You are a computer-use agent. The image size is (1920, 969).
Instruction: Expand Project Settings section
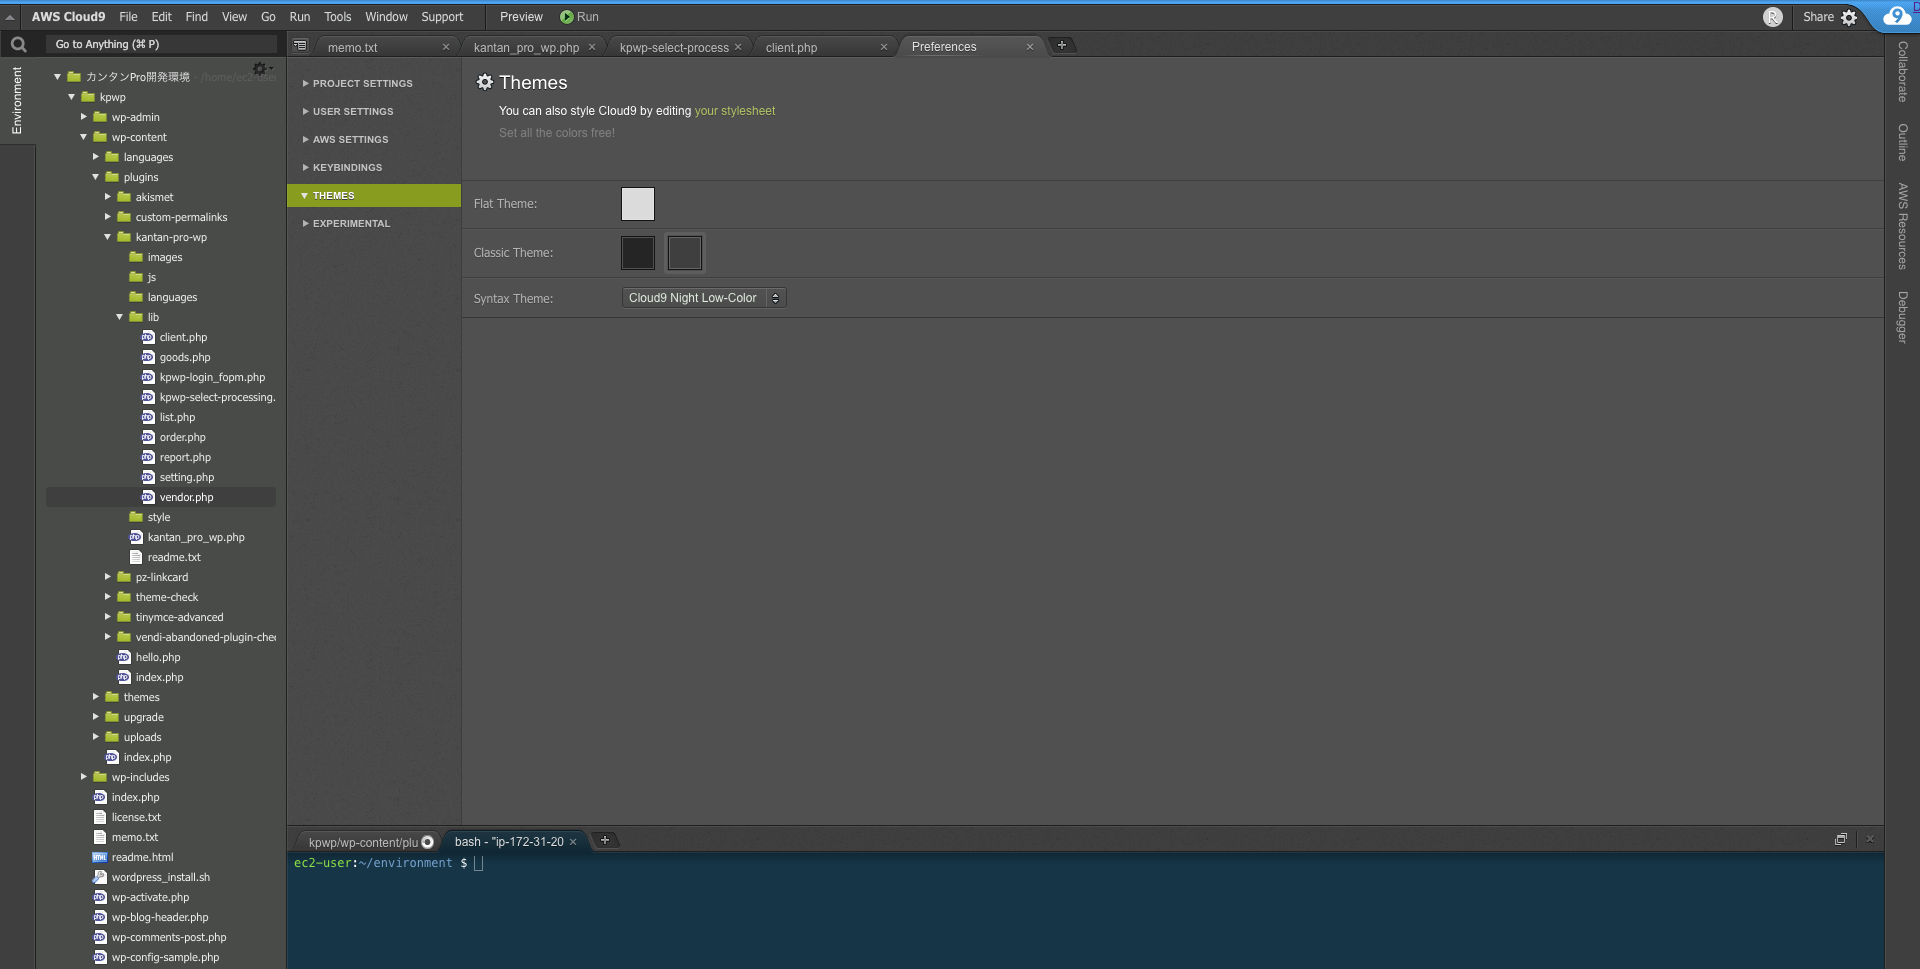374,83
